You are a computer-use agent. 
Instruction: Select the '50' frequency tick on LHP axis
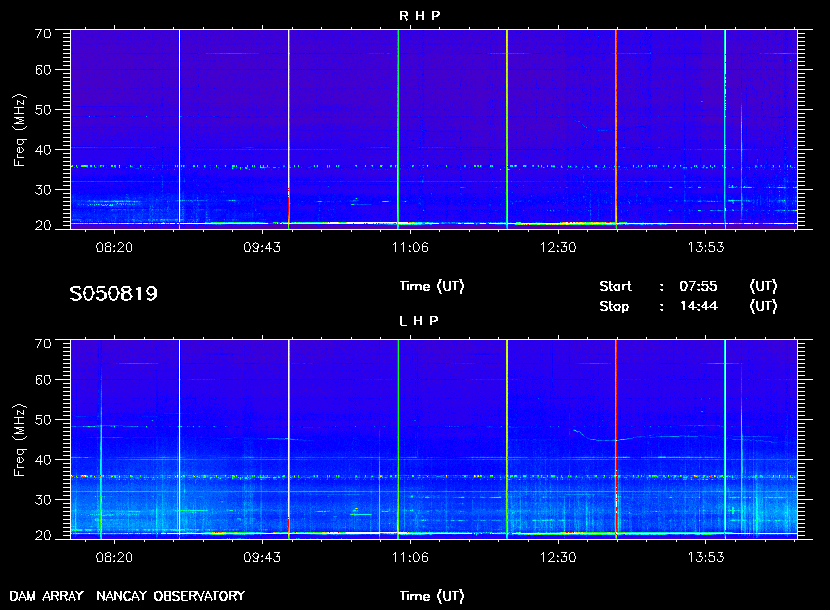point(43,420)
